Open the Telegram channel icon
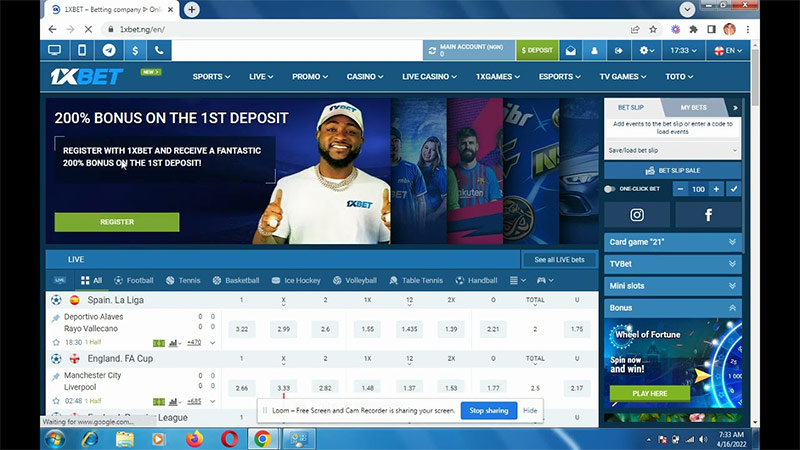Viewport: 800px width, 450px height. tap(109, 50)
